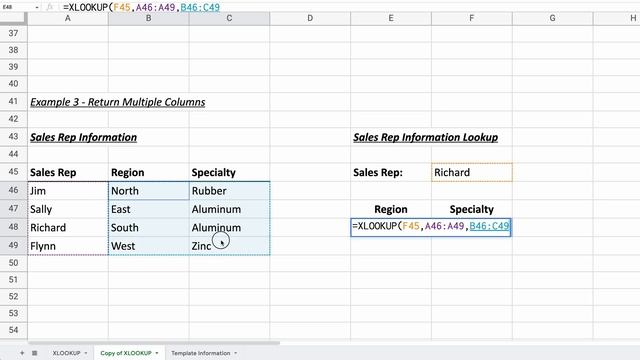Select the Aluminum cell in Richard's row
Viewport: 640px width, 360px height.
[229, 227]
